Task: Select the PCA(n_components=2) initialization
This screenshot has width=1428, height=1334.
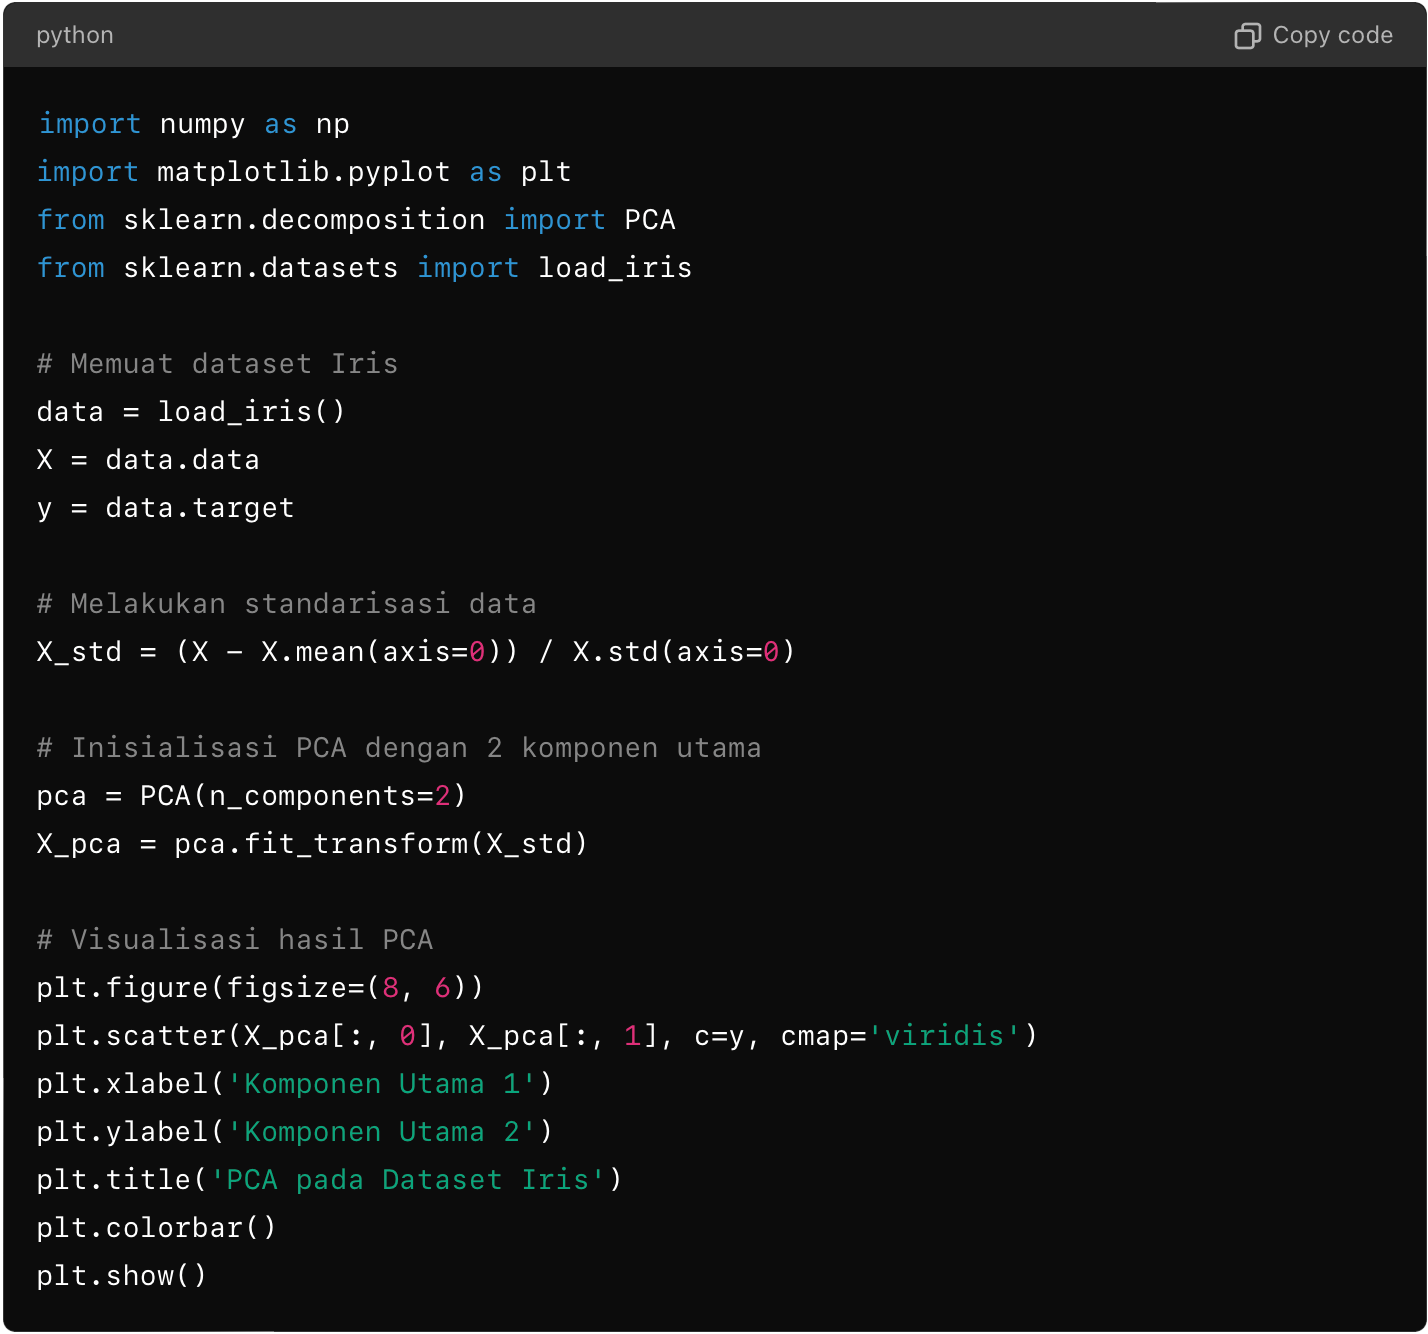Action: point(250,795)
